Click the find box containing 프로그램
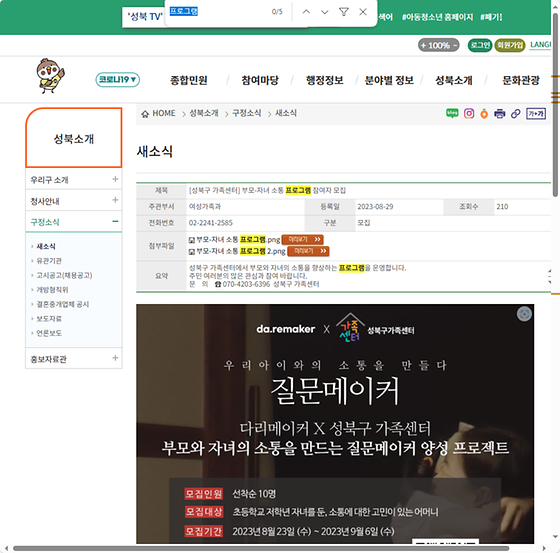The height and width of the screenshot is (553, 560). pos(218,12)
